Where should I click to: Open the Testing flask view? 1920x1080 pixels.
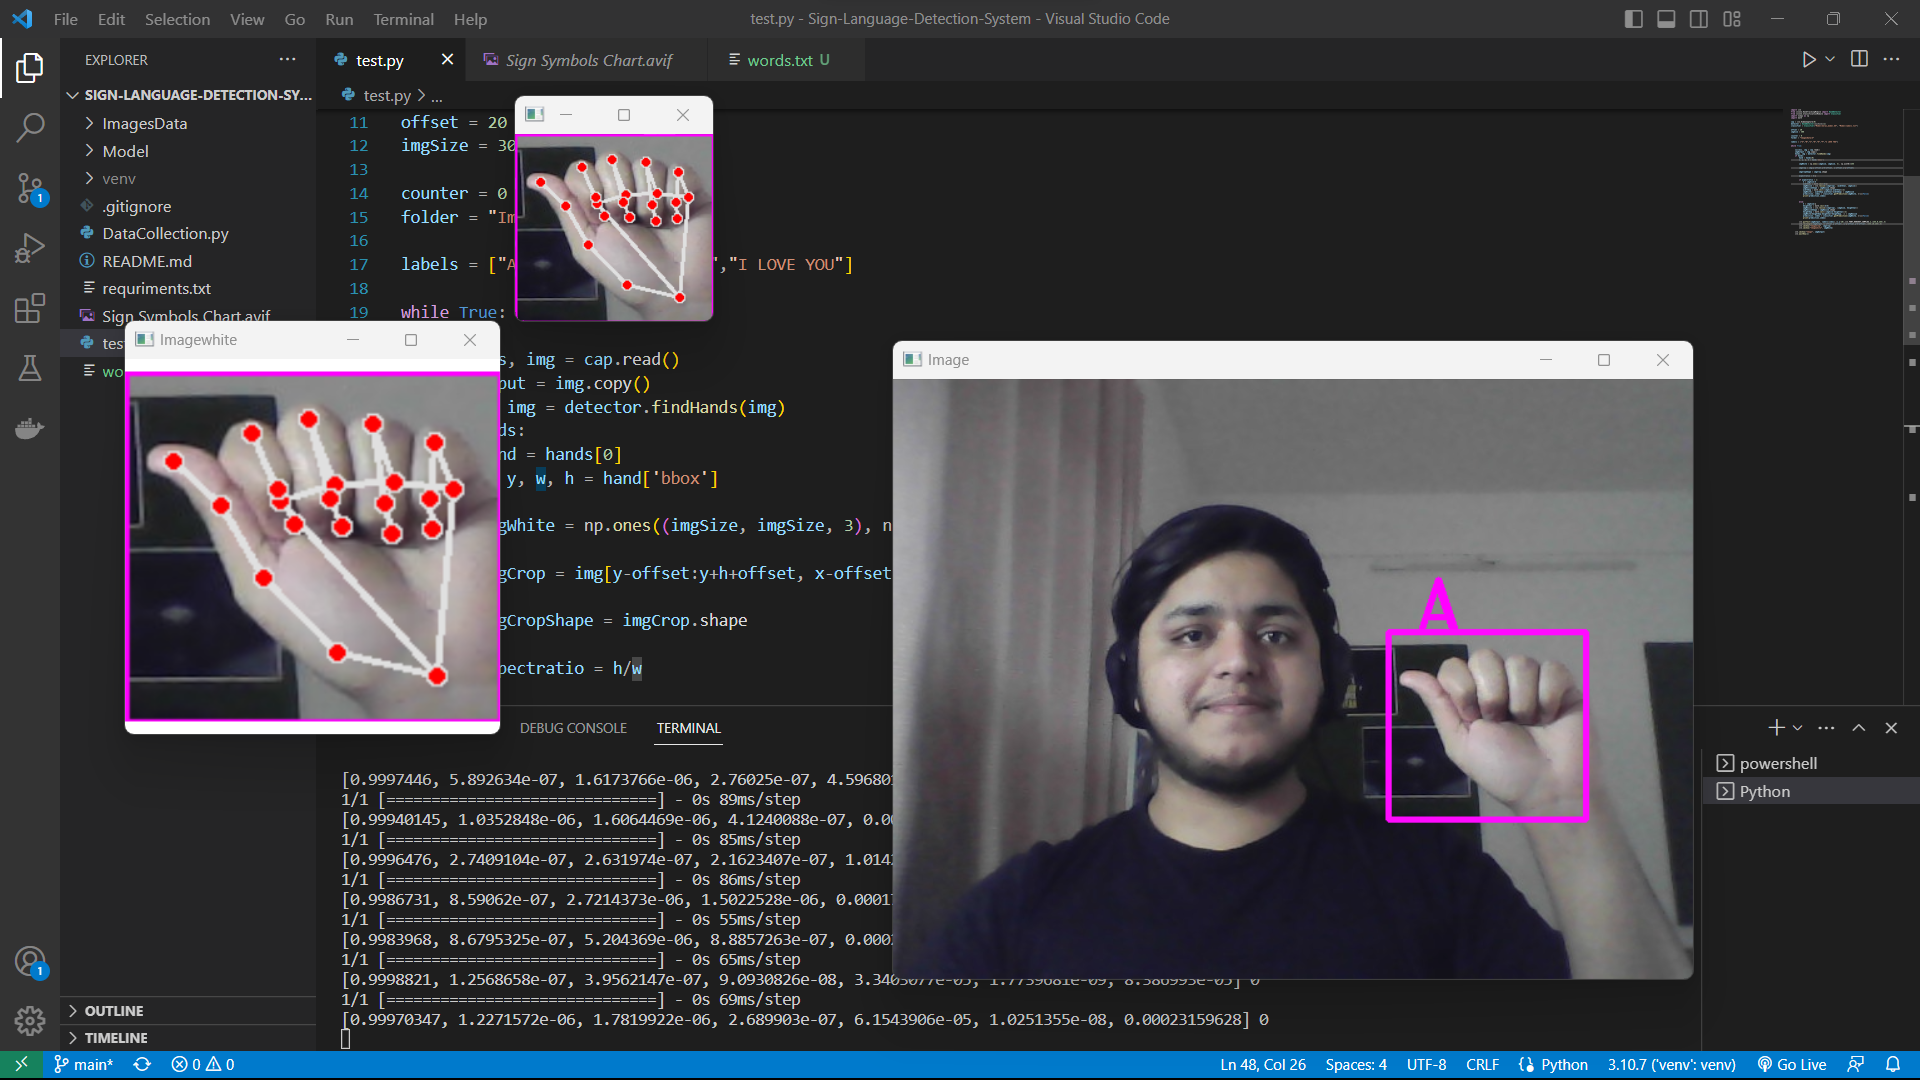pos(30,368)
